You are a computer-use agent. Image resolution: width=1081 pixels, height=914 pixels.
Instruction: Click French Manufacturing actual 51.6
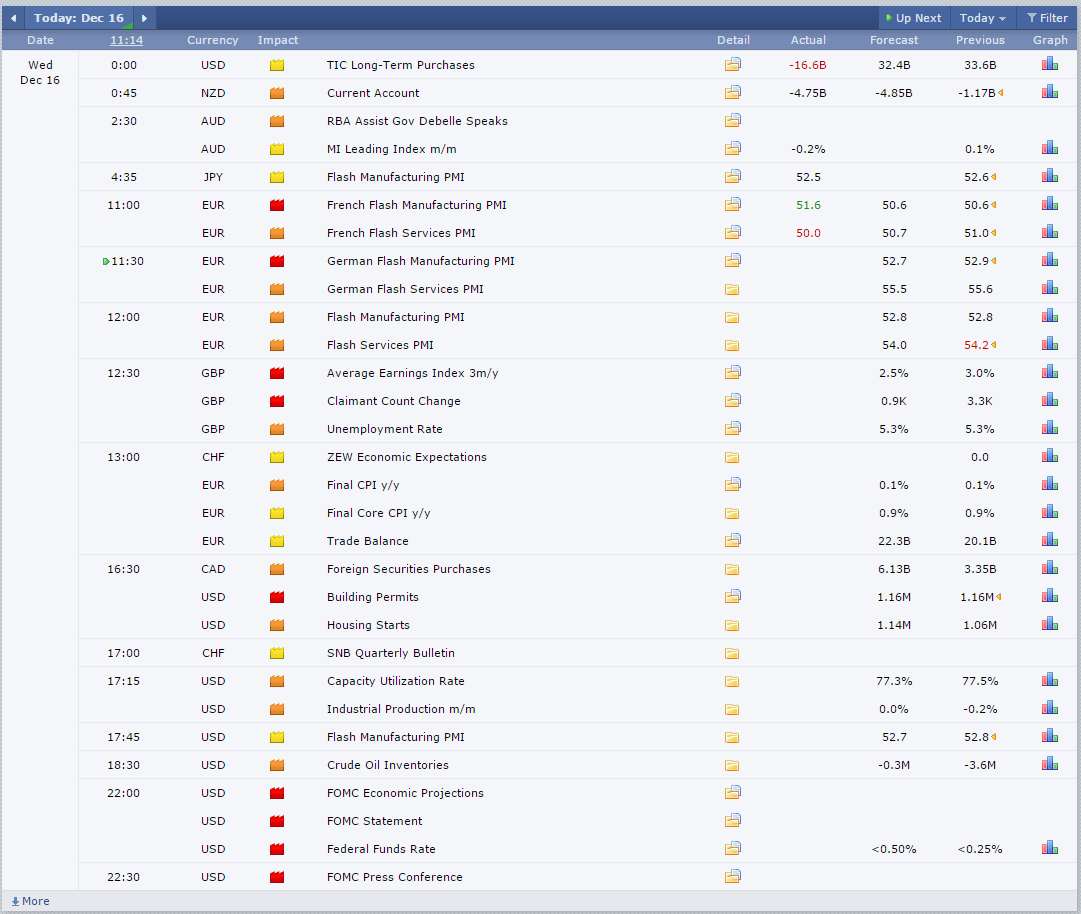click(808, 205)
